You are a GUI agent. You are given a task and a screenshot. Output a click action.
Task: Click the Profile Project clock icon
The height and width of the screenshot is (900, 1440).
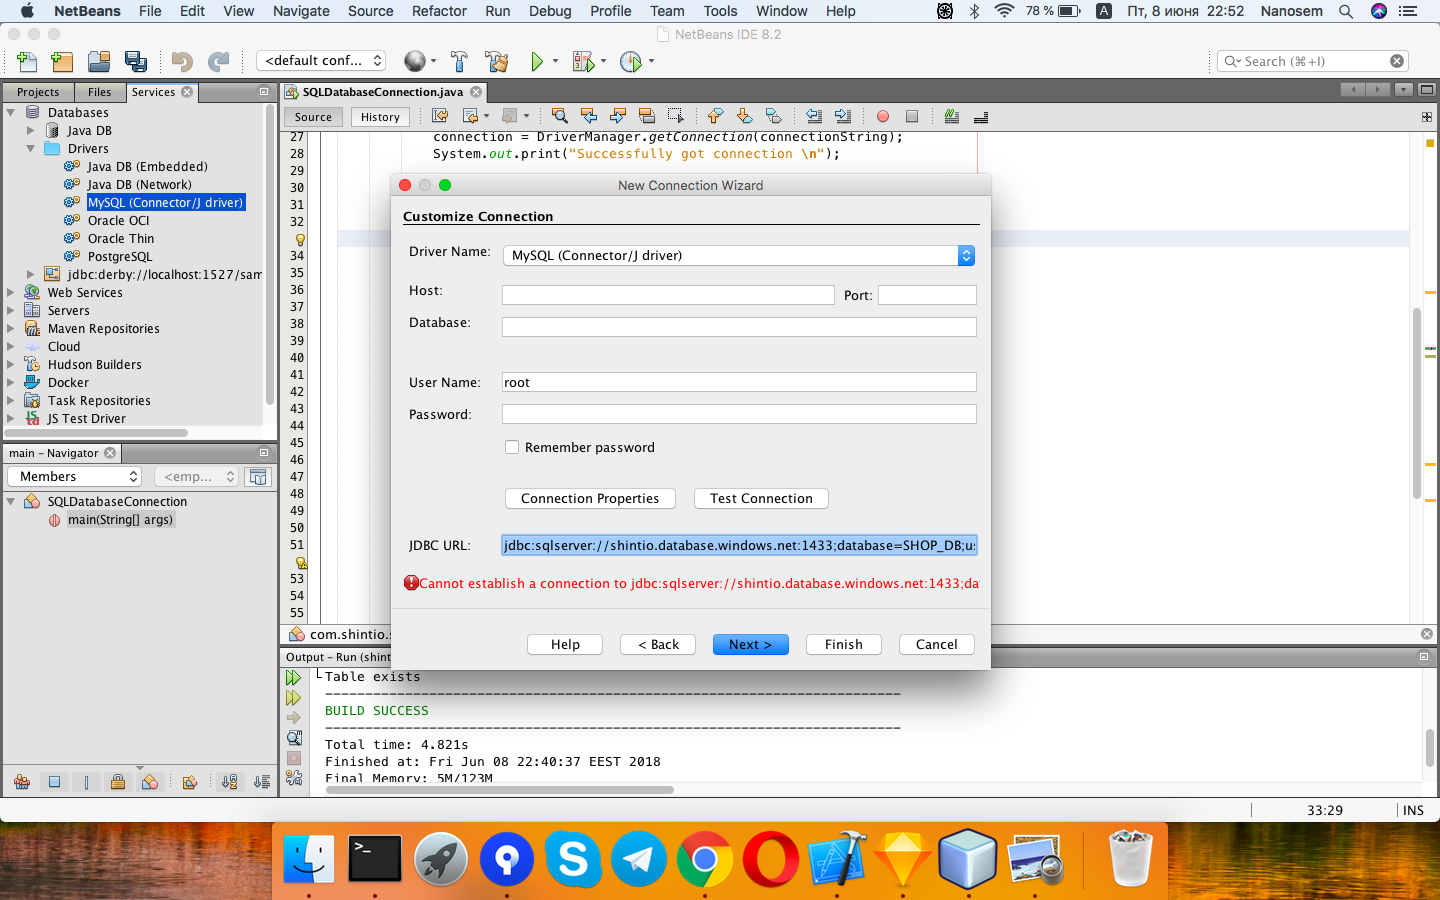(630, 61)
